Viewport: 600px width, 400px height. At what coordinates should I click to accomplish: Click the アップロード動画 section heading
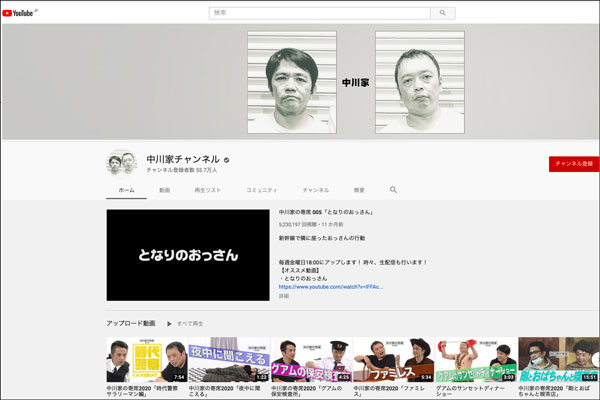[x=130, y=324]
